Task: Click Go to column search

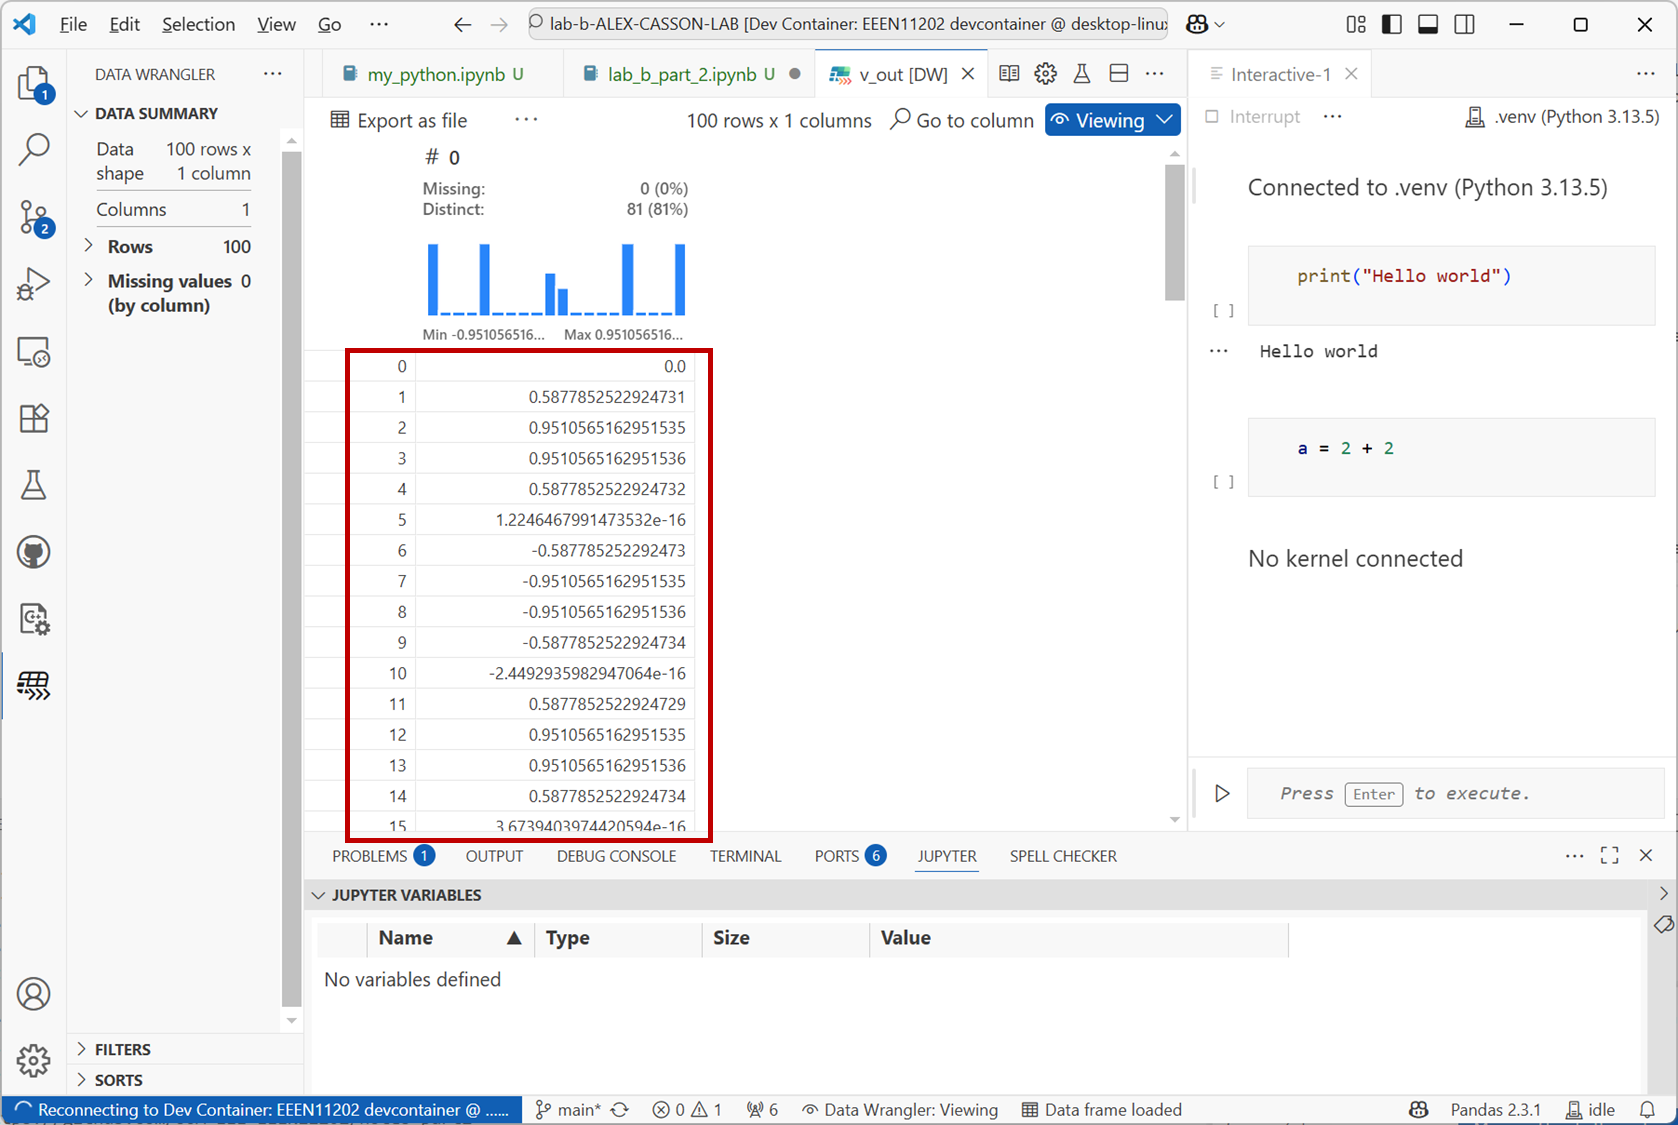Action: (962, 120)
